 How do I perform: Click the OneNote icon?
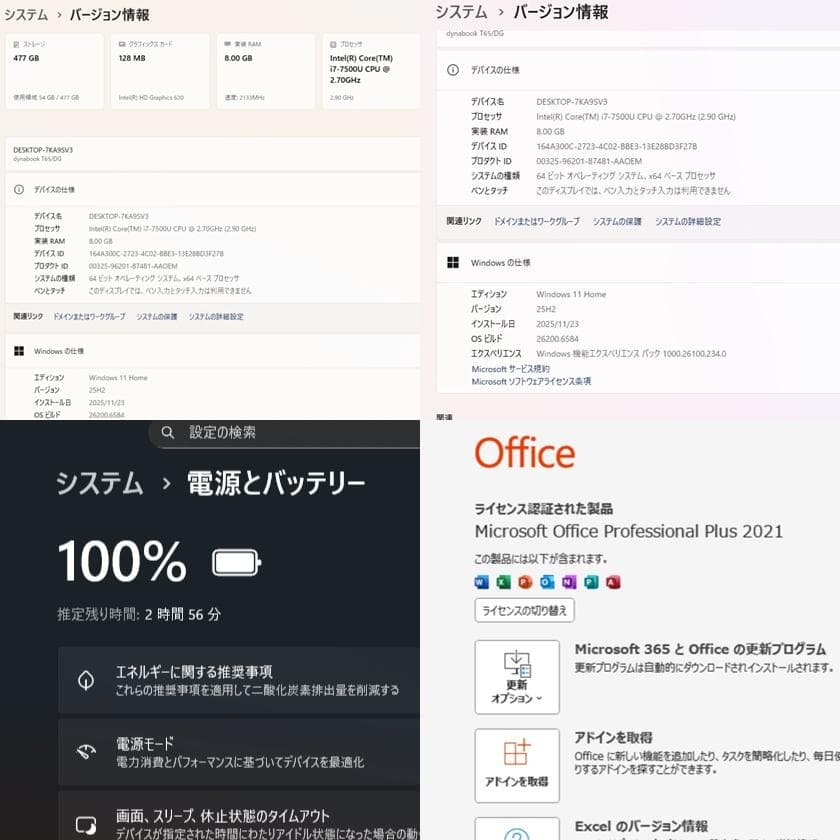click(x=568, y=581)
